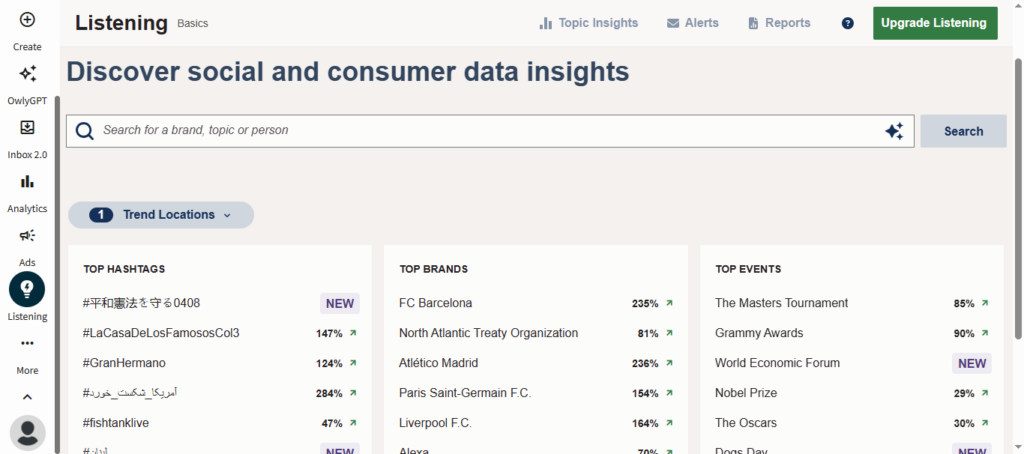Open the Liverpool F.C. brand
This screenshot has height=454, width=1024.
tap(436, 423)
